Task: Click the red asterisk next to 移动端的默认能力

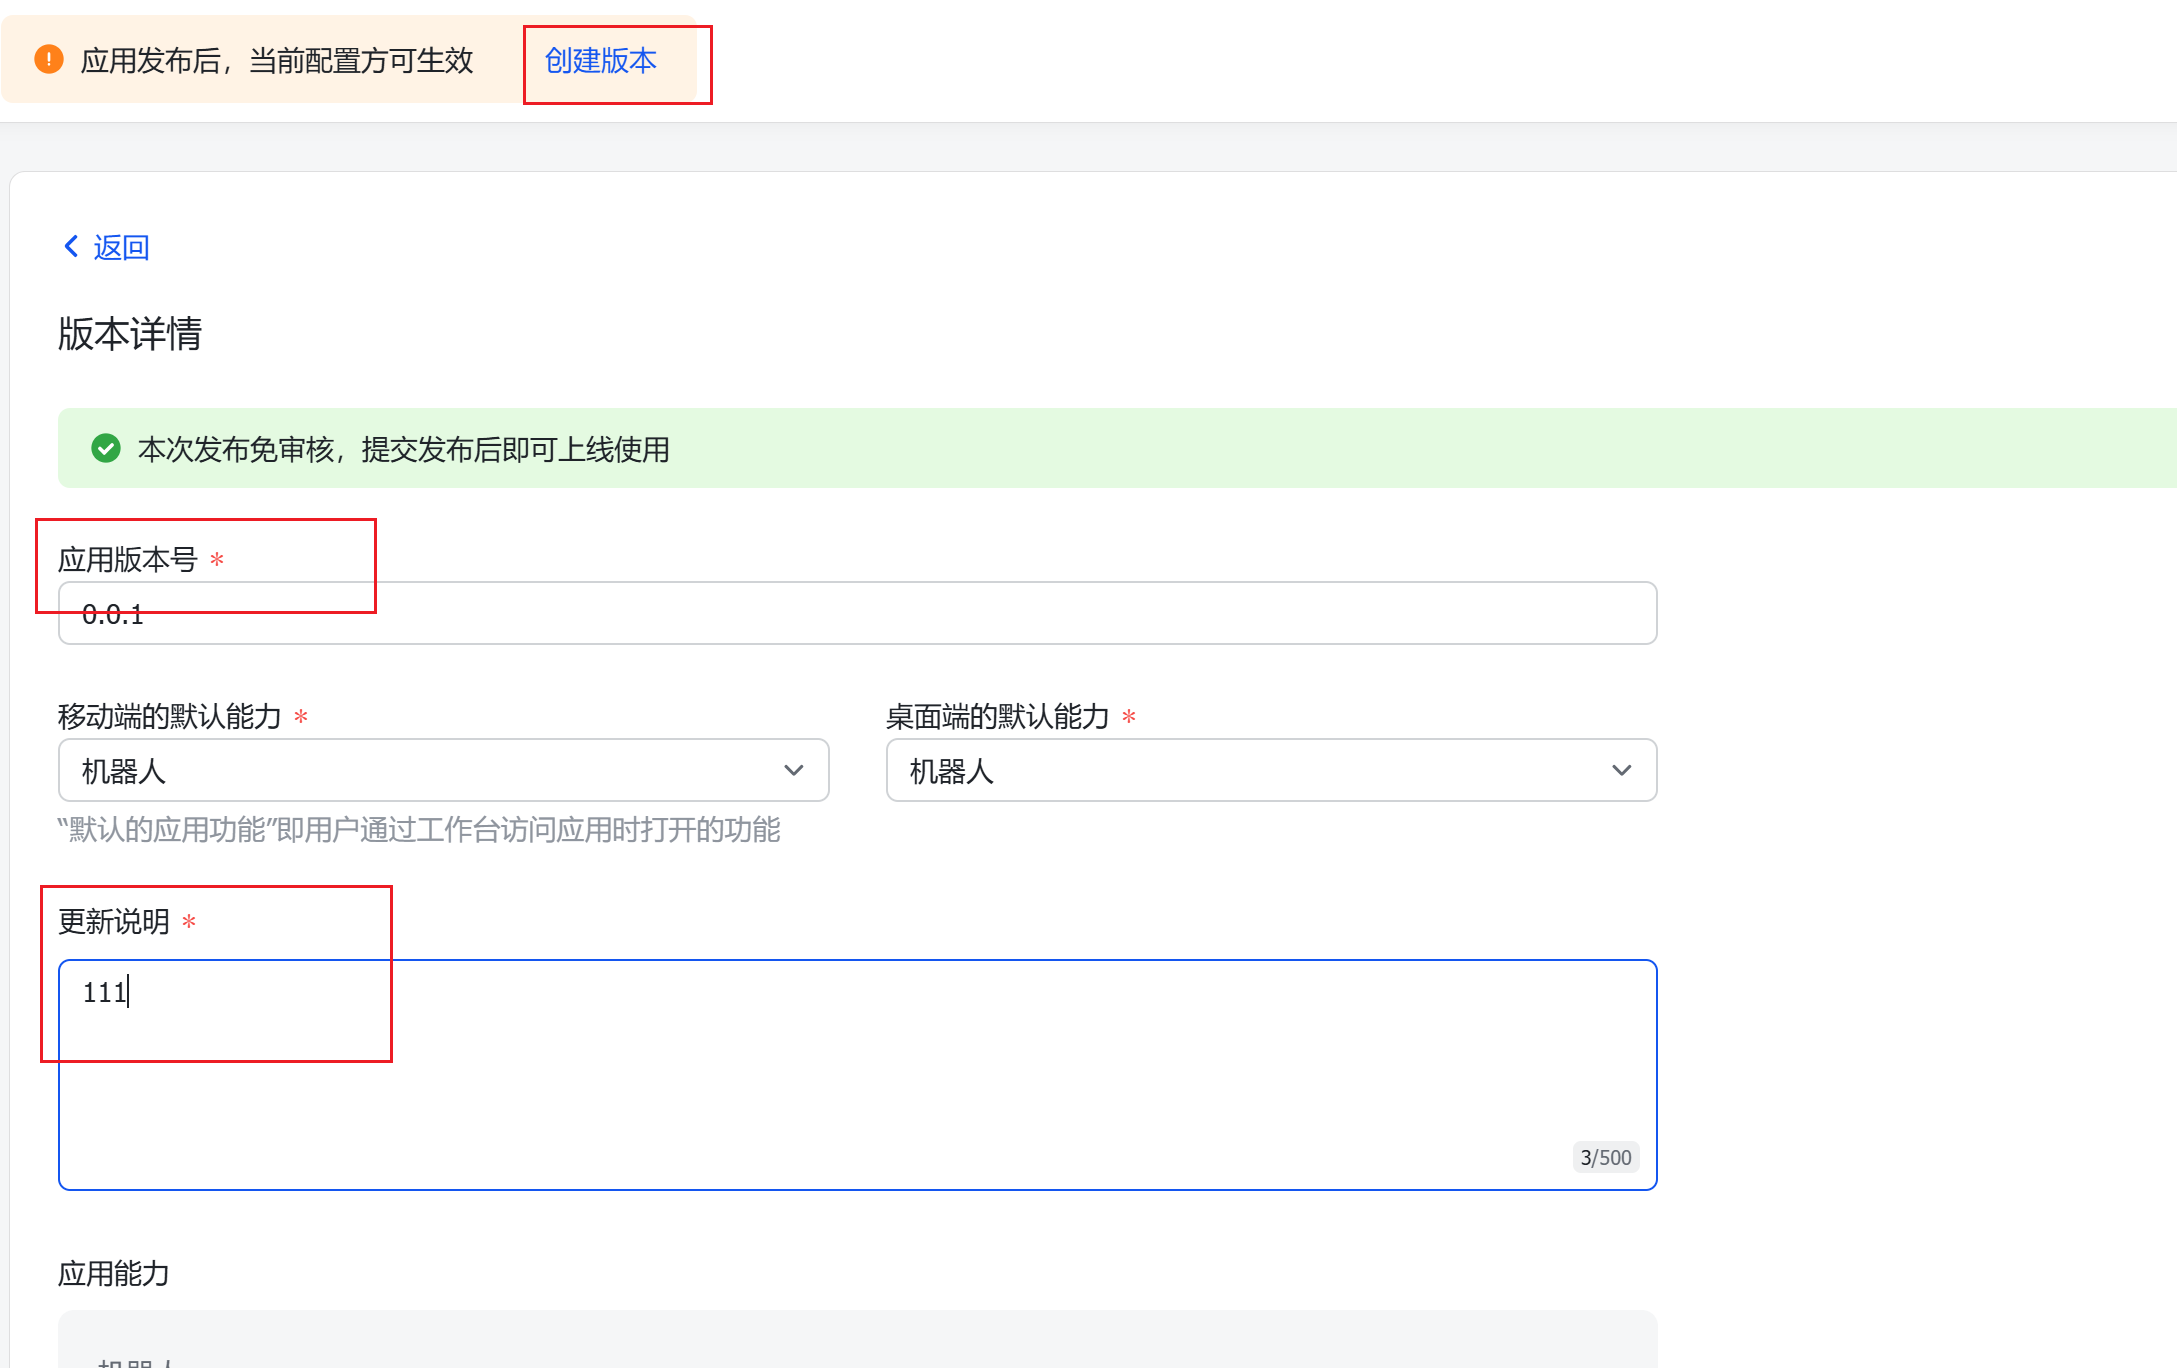Action: point(301,716)
